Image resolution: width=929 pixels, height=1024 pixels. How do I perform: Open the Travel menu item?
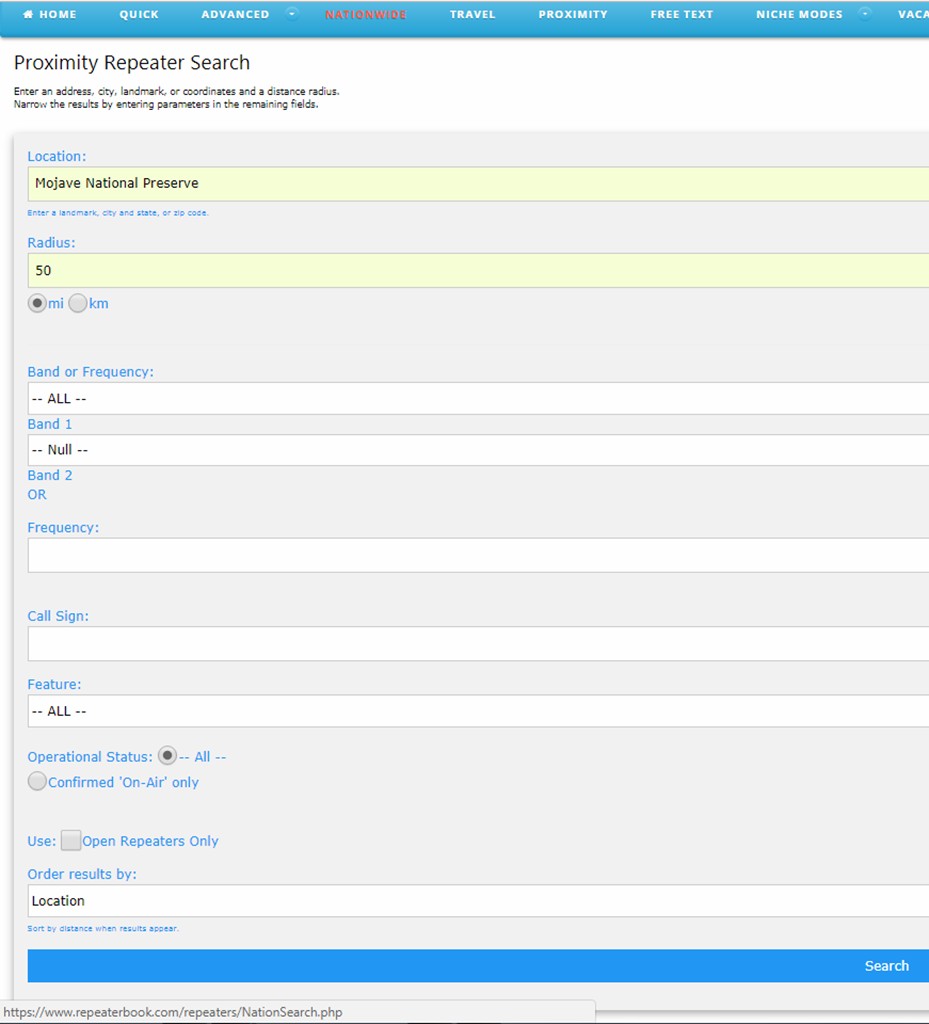click(x=472, y=15)
